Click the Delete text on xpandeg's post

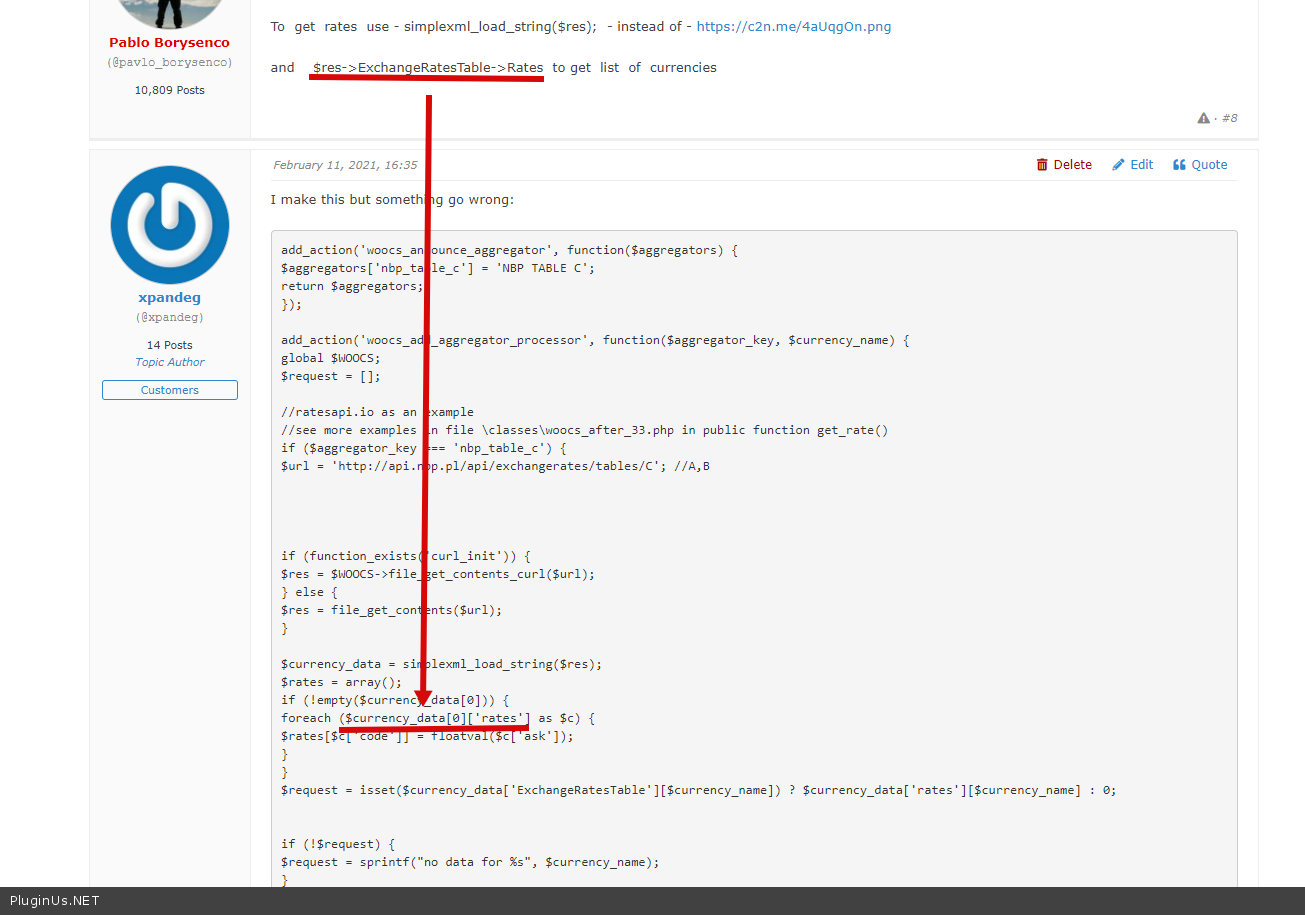tap(1072, 165)
